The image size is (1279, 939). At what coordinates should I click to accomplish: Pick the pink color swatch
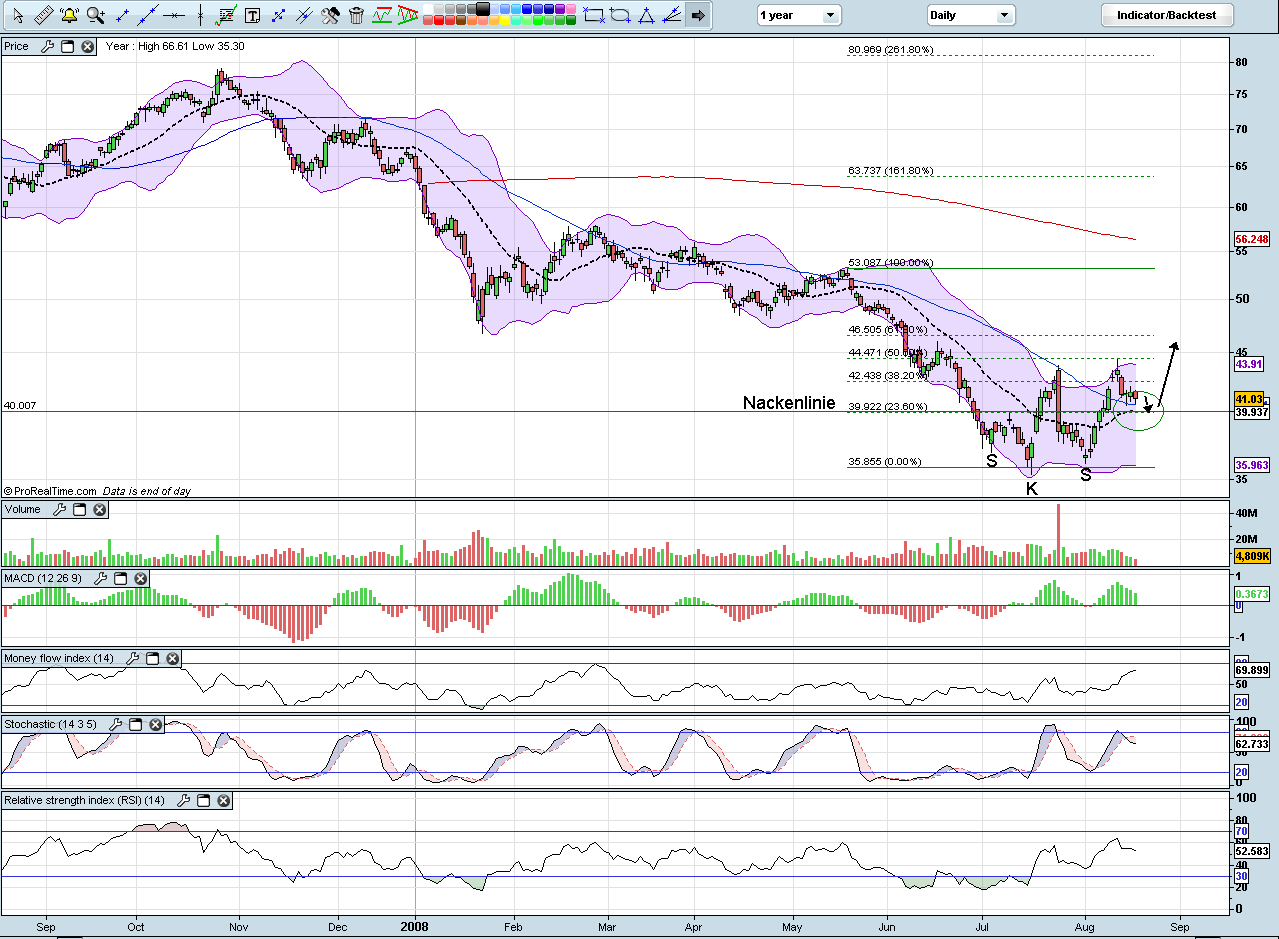click(572, 9)
